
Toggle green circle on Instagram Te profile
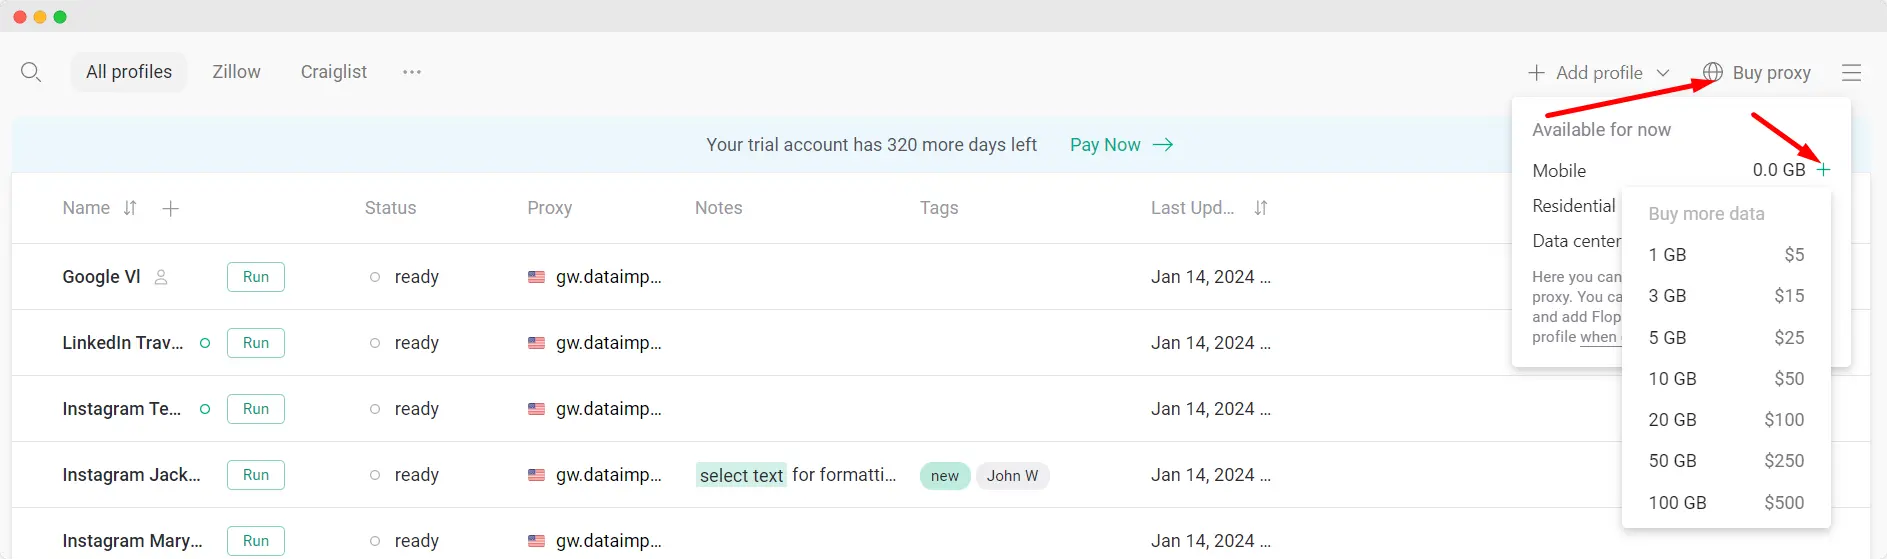coord(205,409)
